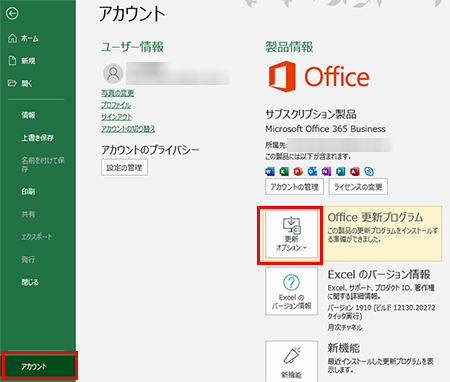Choose 上書き保存 (Save) in the sidebar
The height and width of the screenshot is (382, 450).
pyautogui.click(x=38, y=138)
